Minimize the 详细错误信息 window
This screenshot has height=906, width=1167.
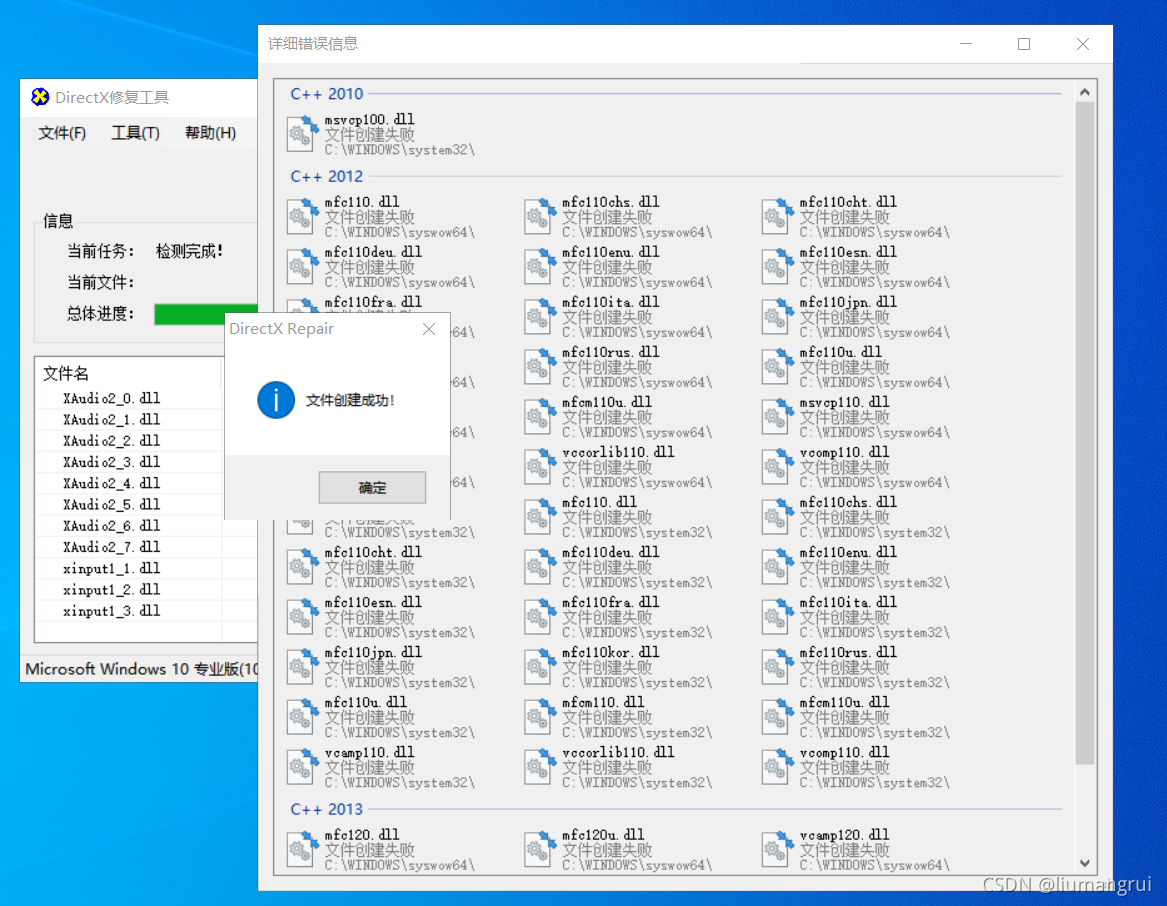click(966, 44)
